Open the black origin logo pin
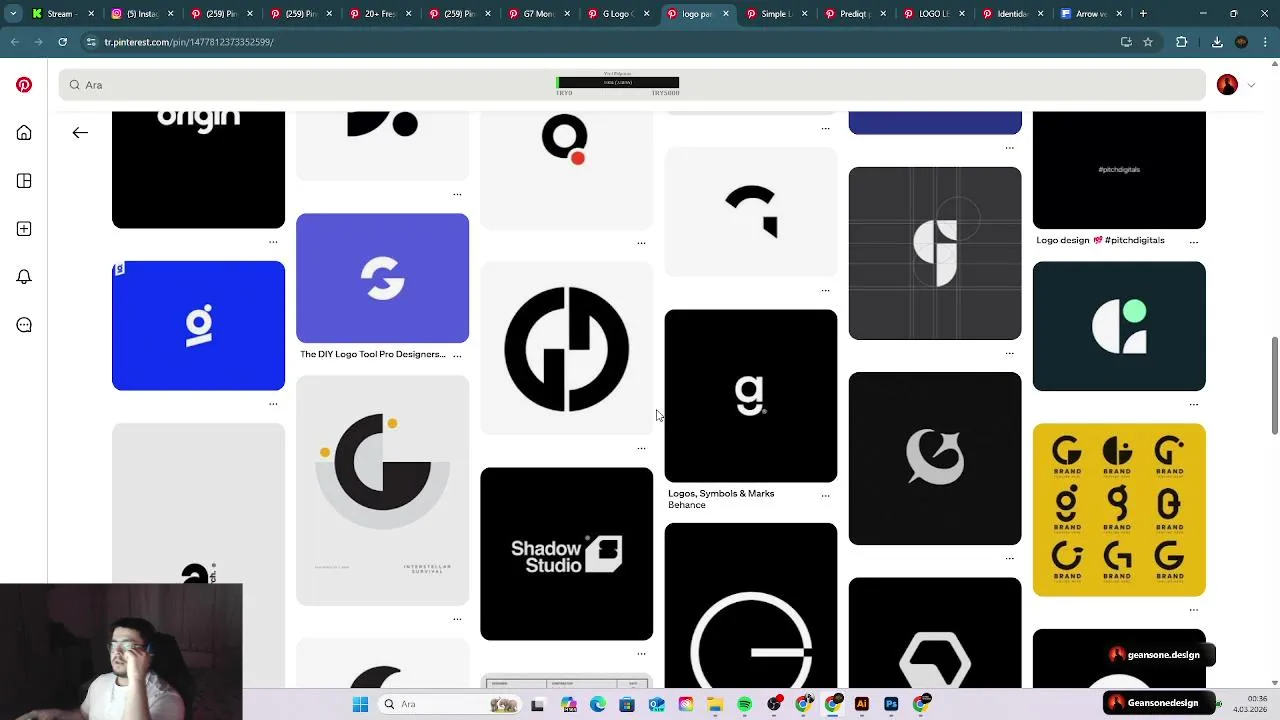The image size is (1280, 720). (x=198, y=170)
